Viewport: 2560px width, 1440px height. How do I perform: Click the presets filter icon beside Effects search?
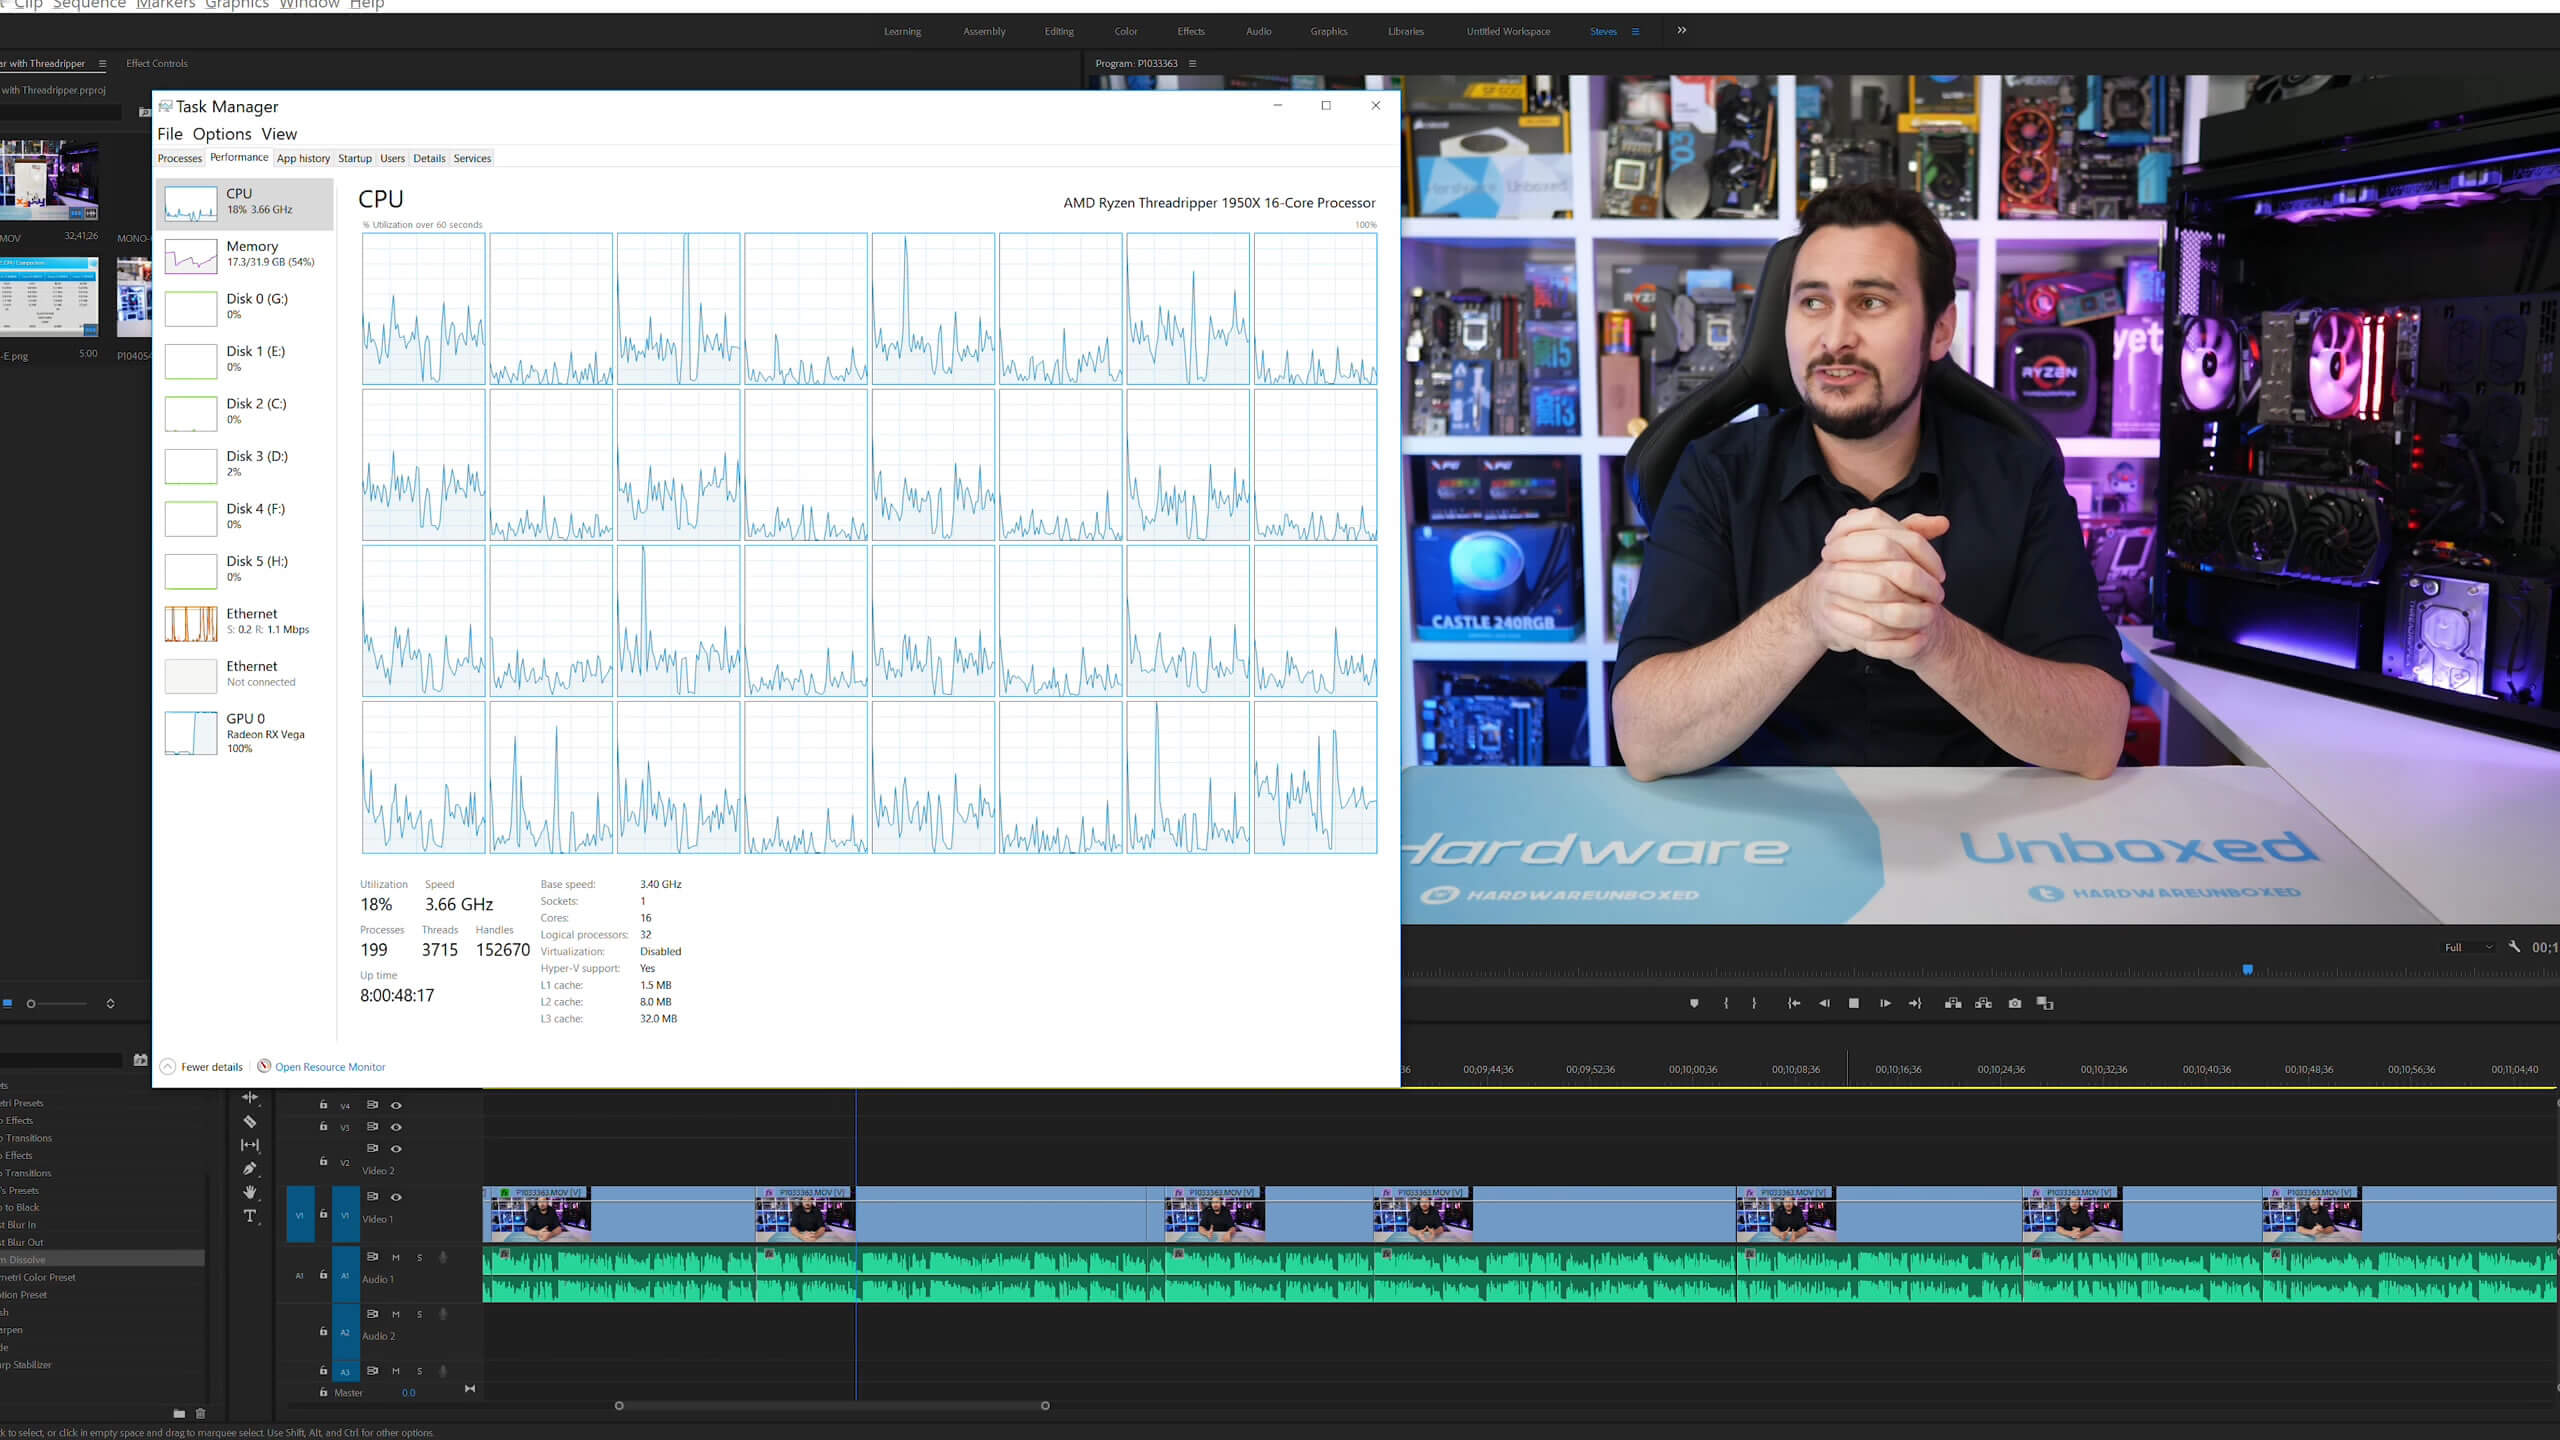(x=140, y=1060)
